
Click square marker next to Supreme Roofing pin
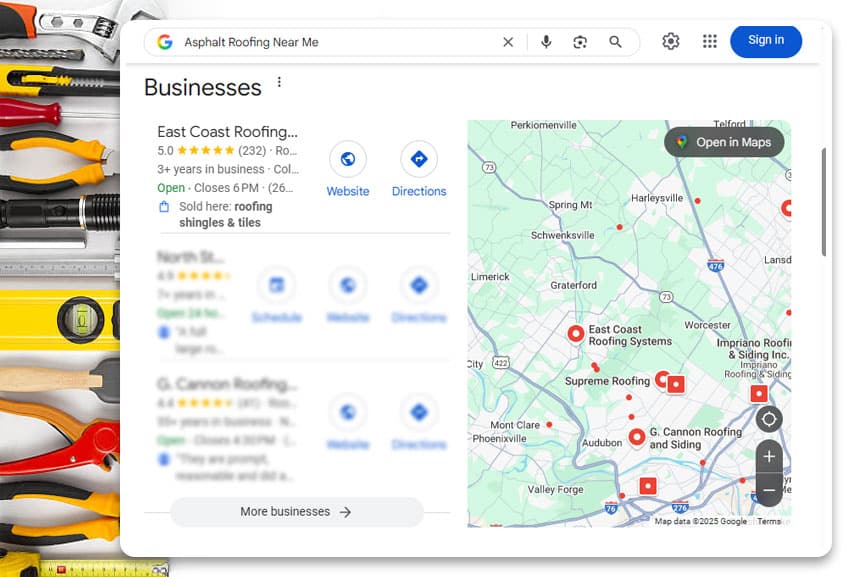click(676, 384)
